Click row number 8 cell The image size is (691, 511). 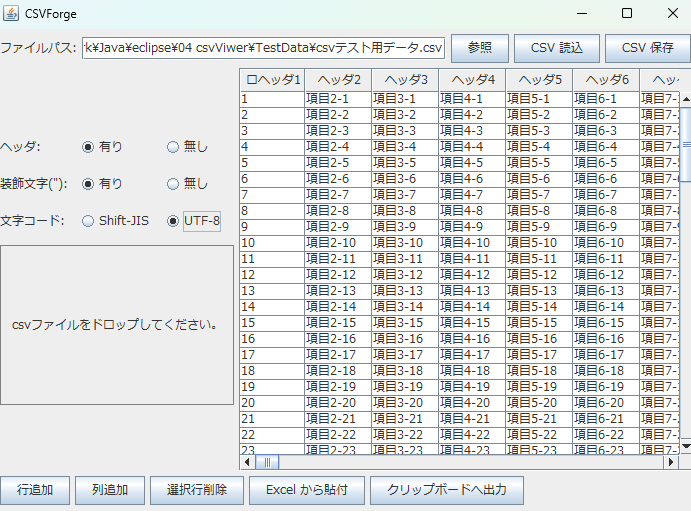point(272,211)
